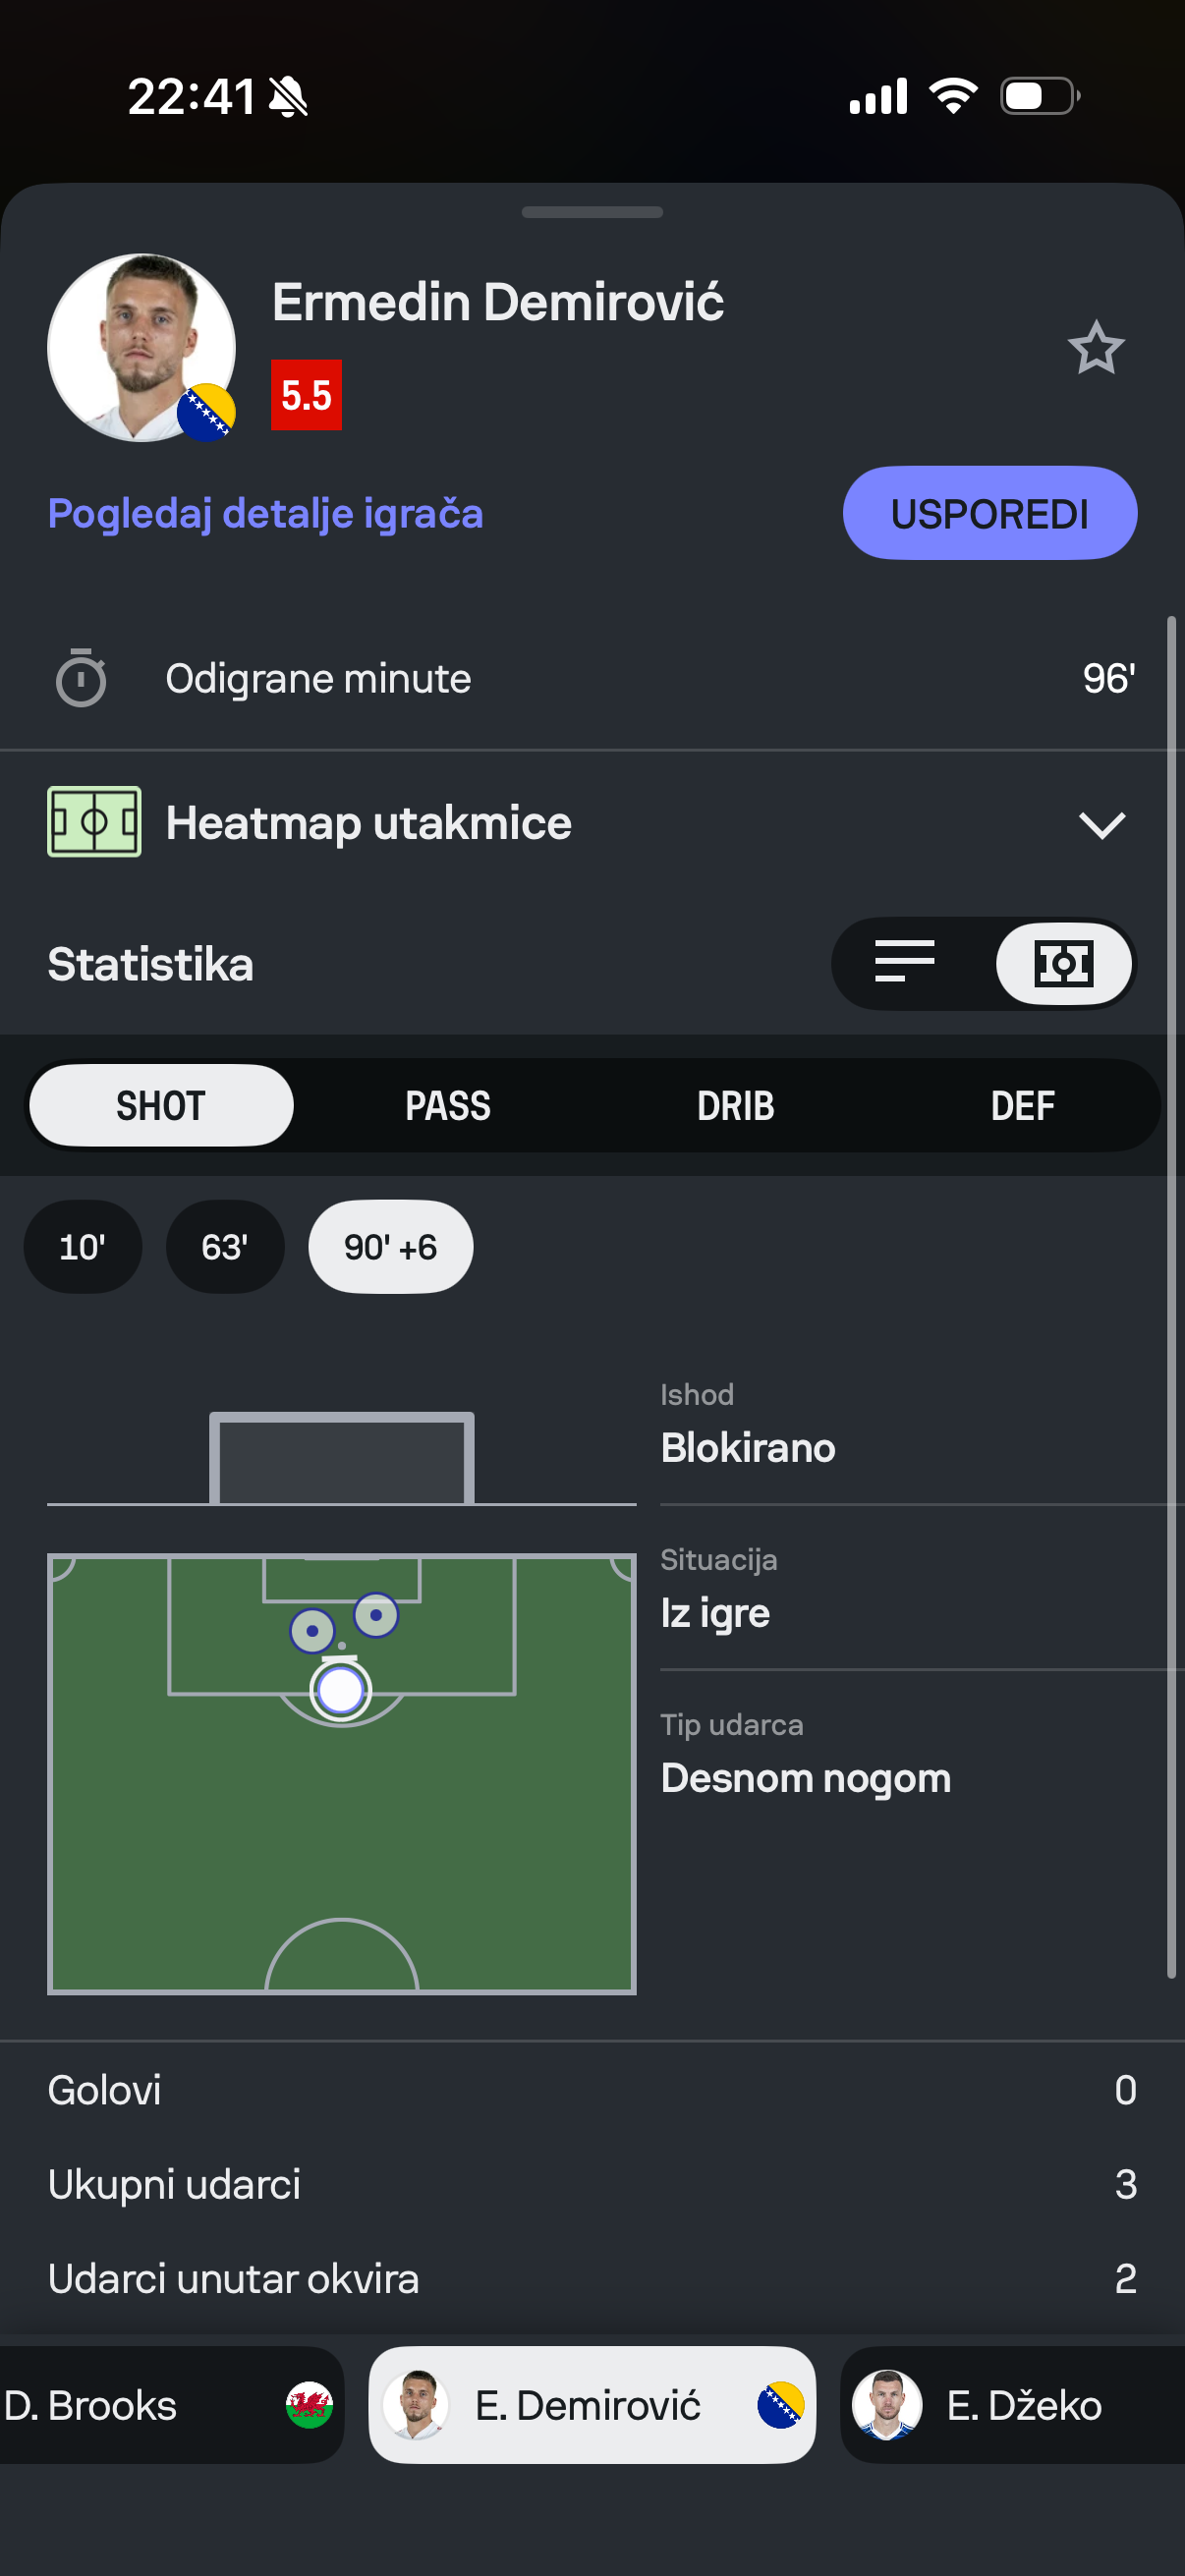Select the SHOT tab
This screenshot has width=1185, height=2576.
pyautogui.click(x=161, y=1105)
